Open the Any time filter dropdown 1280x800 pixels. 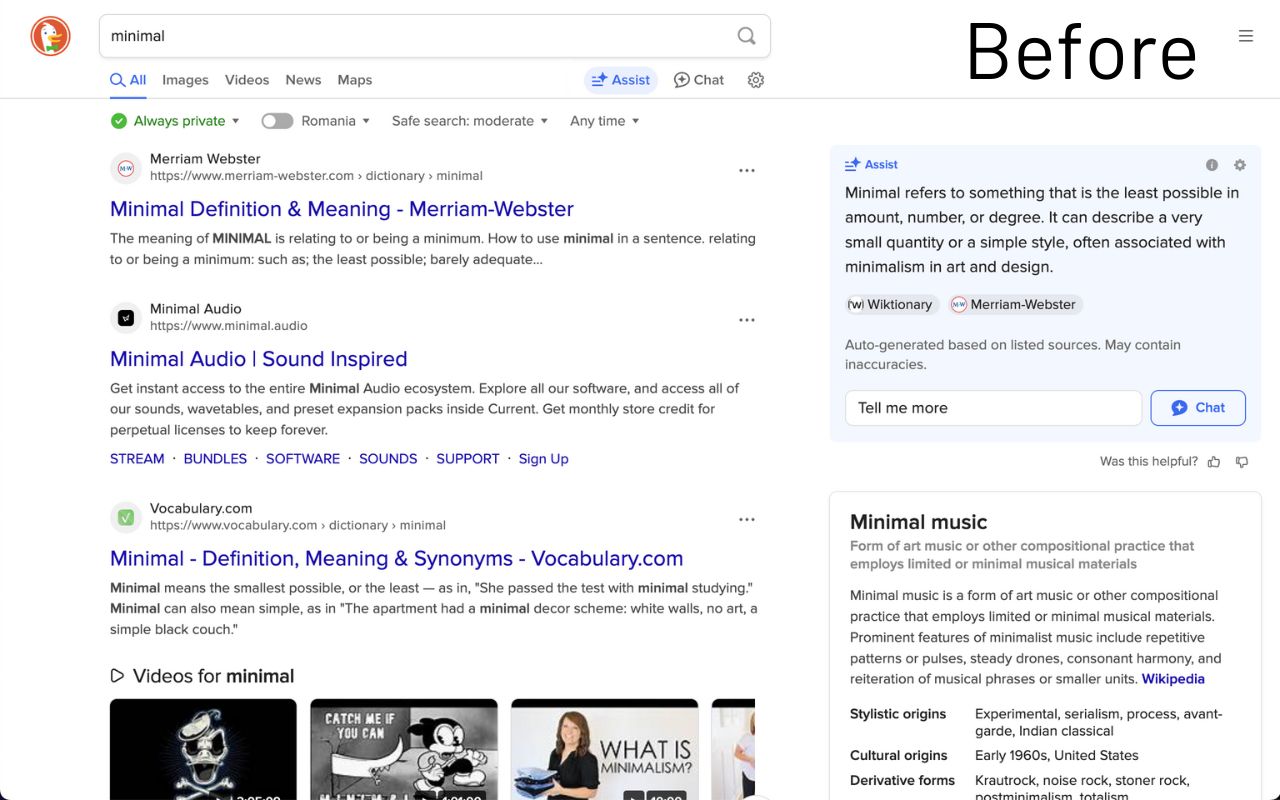(x=605, y=121)
